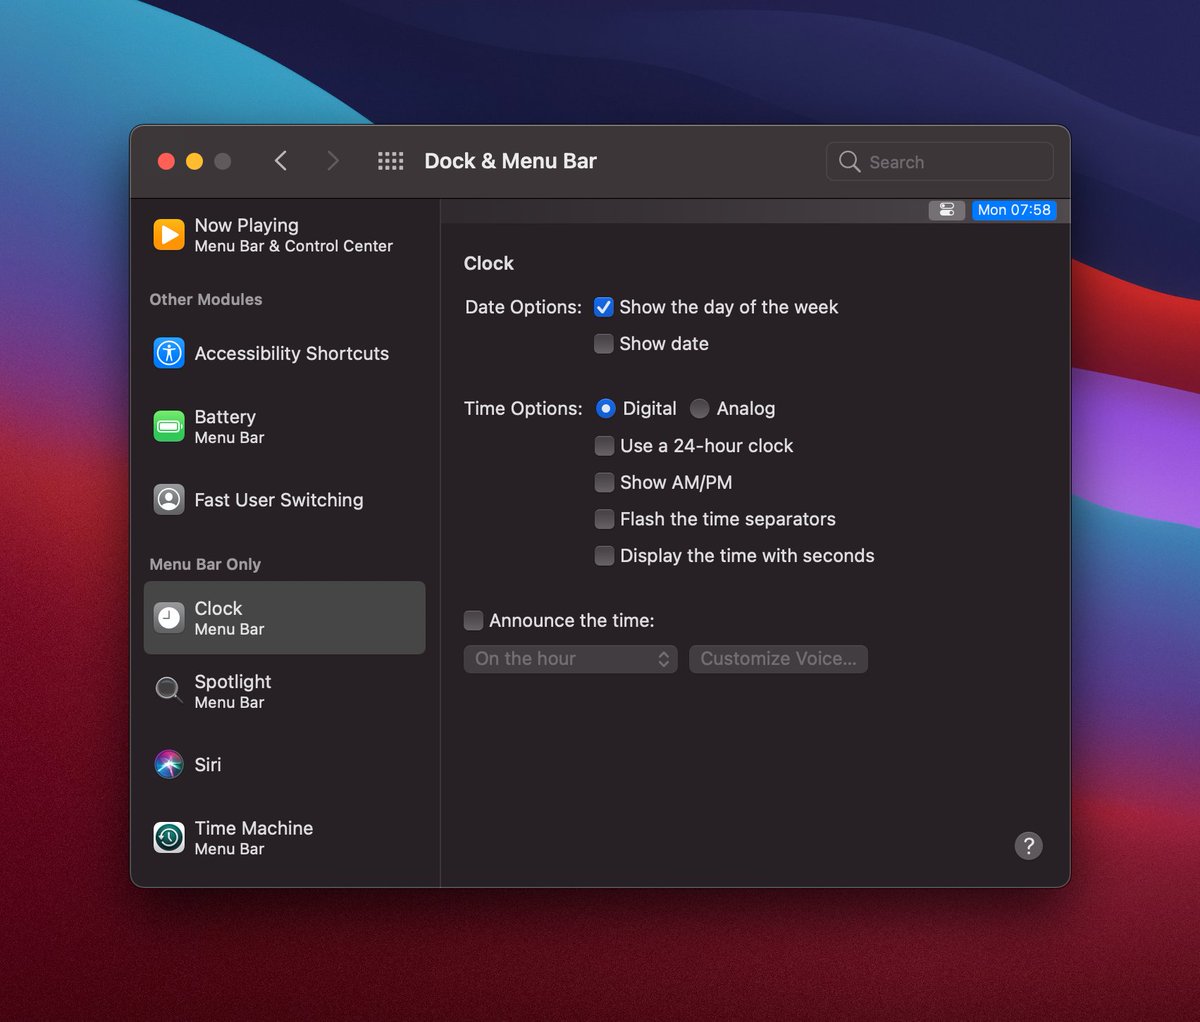Enable Announce the time
The image size is (1200, 1022).
473,620
